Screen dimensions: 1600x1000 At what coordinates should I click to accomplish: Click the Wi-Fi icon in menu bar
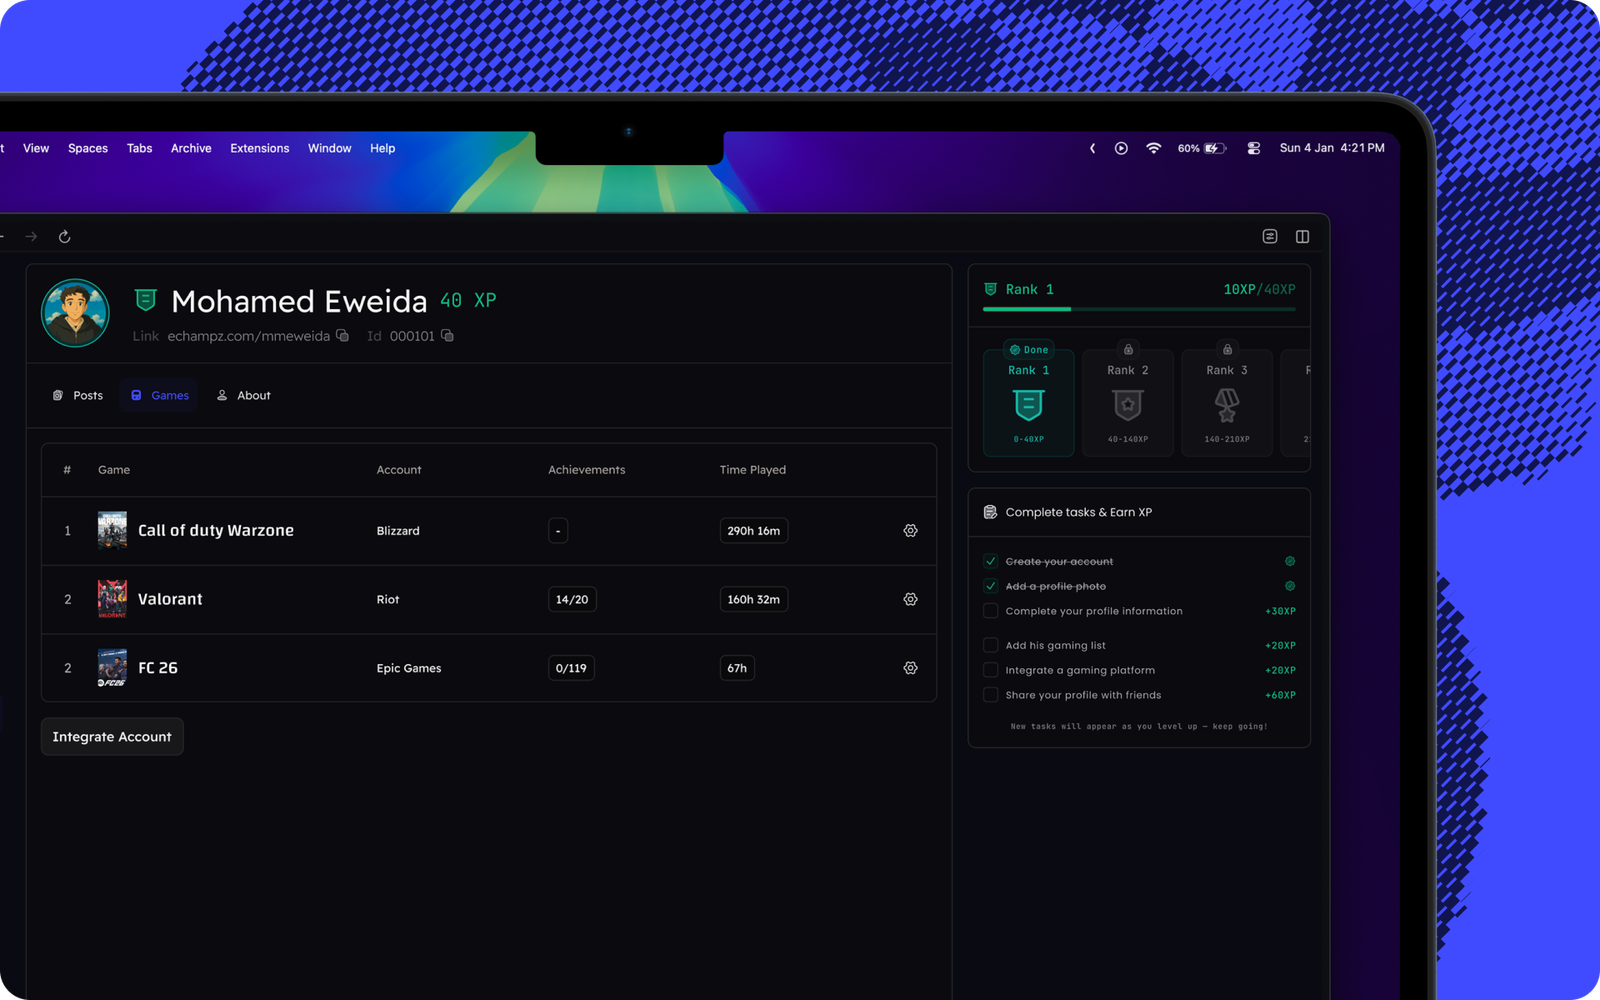pyautogui.click(x=1153, y=148)
